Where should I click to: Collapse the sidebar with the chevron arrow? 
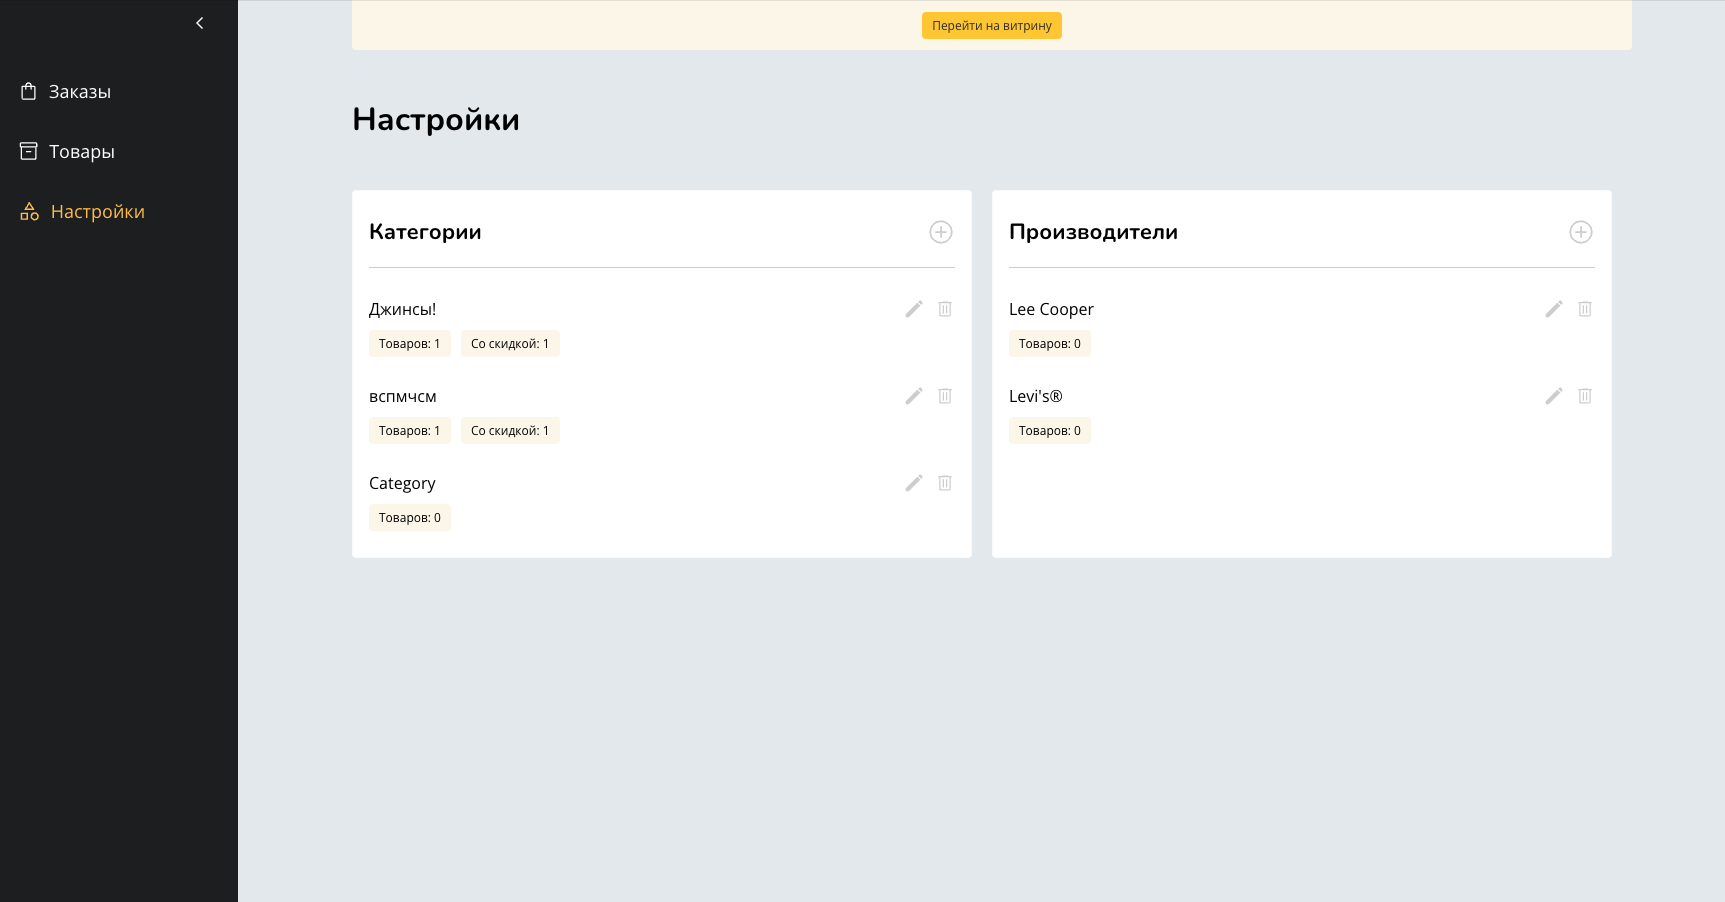coord(199,22)
